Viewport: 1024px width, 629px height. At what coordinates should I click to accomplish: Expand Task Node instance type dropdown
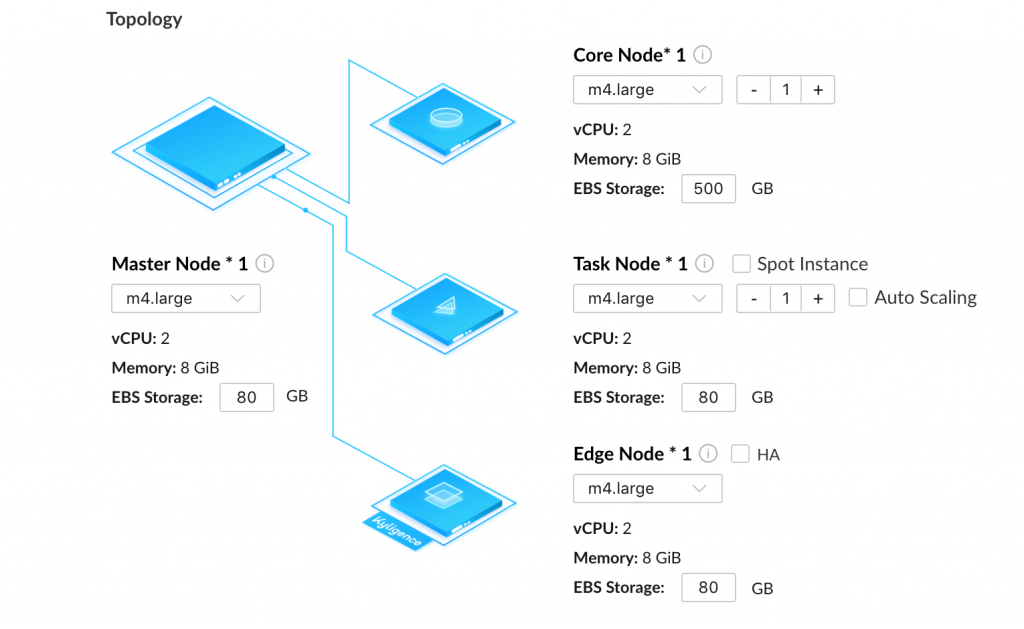coord(647,298)
